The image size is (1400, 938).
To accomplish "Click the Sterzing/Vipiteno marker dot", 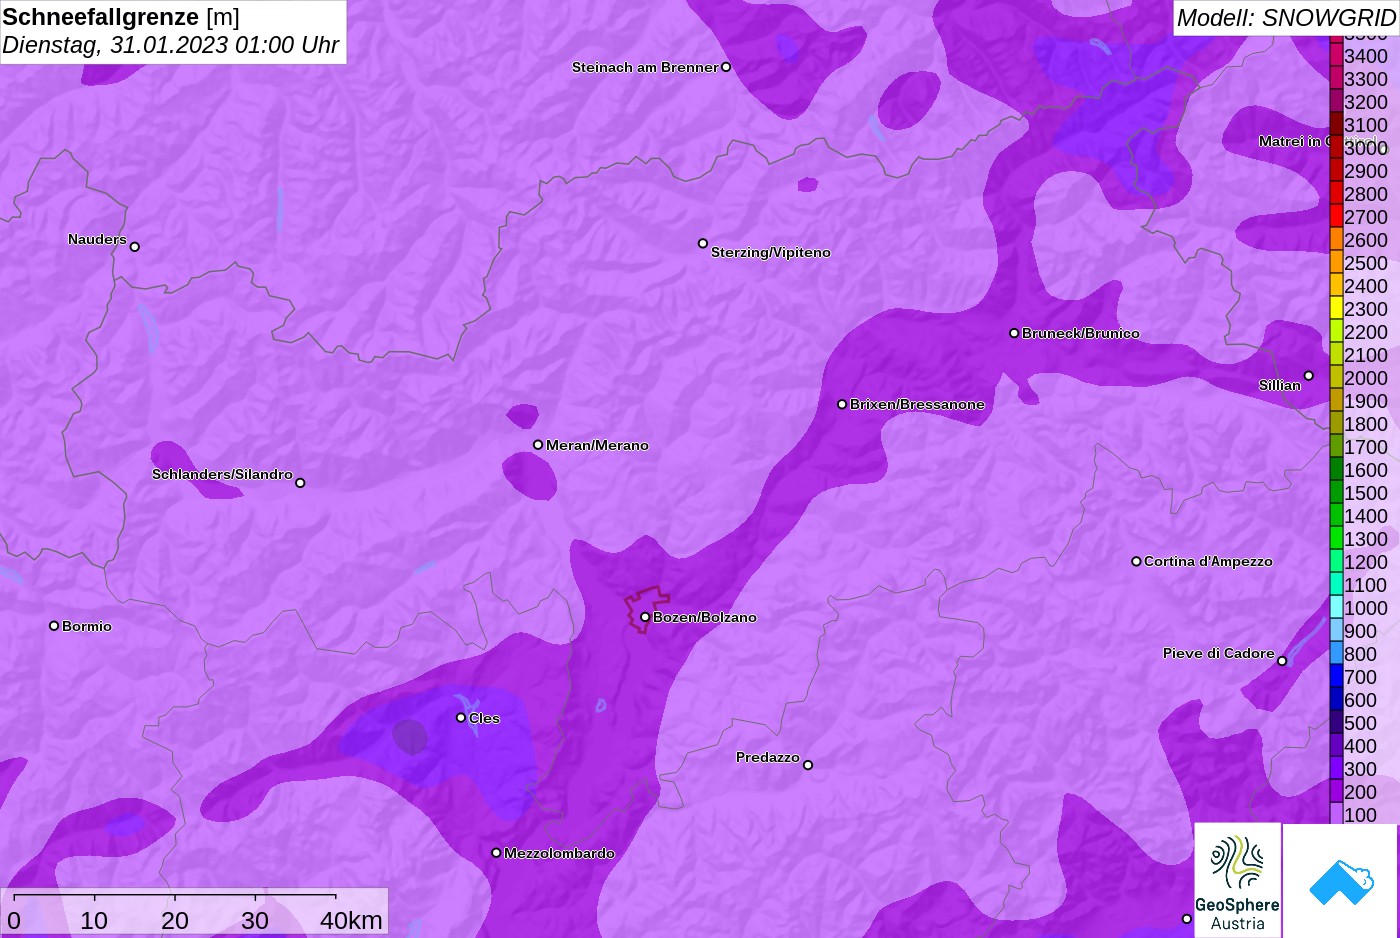I will [703, 243].
